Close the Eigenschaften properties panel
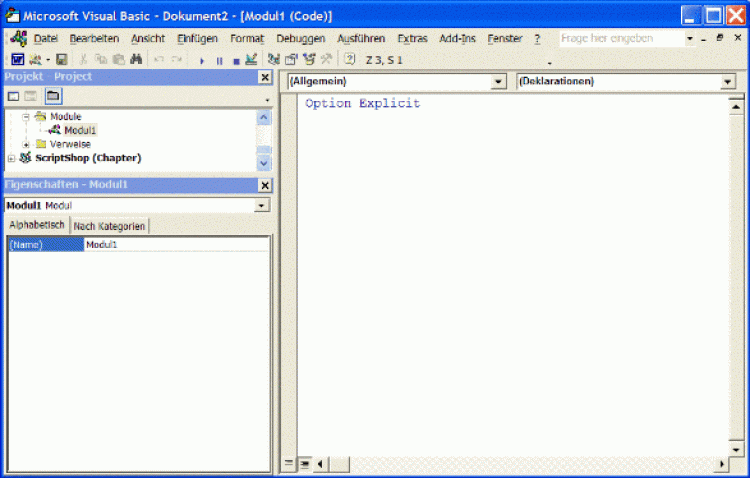The image size is (750, 478). tap(265, 185)
